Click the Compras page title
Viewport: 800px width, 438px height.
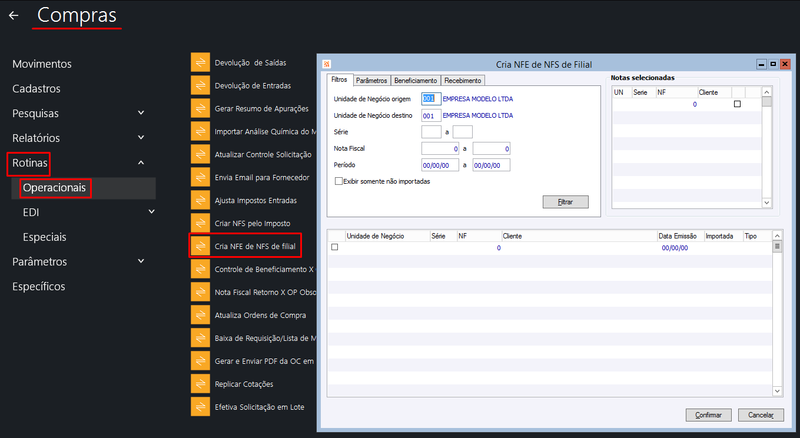(x=77, y=15)
